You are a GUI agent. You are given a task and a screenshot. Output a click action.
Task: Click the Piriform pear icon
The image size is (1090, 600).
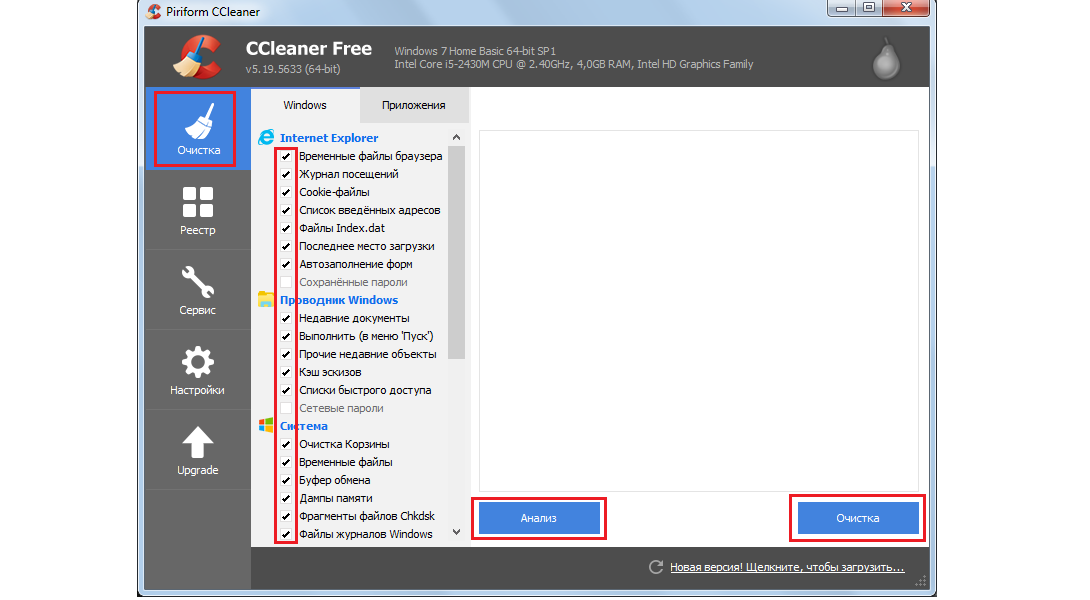(886, 58)
